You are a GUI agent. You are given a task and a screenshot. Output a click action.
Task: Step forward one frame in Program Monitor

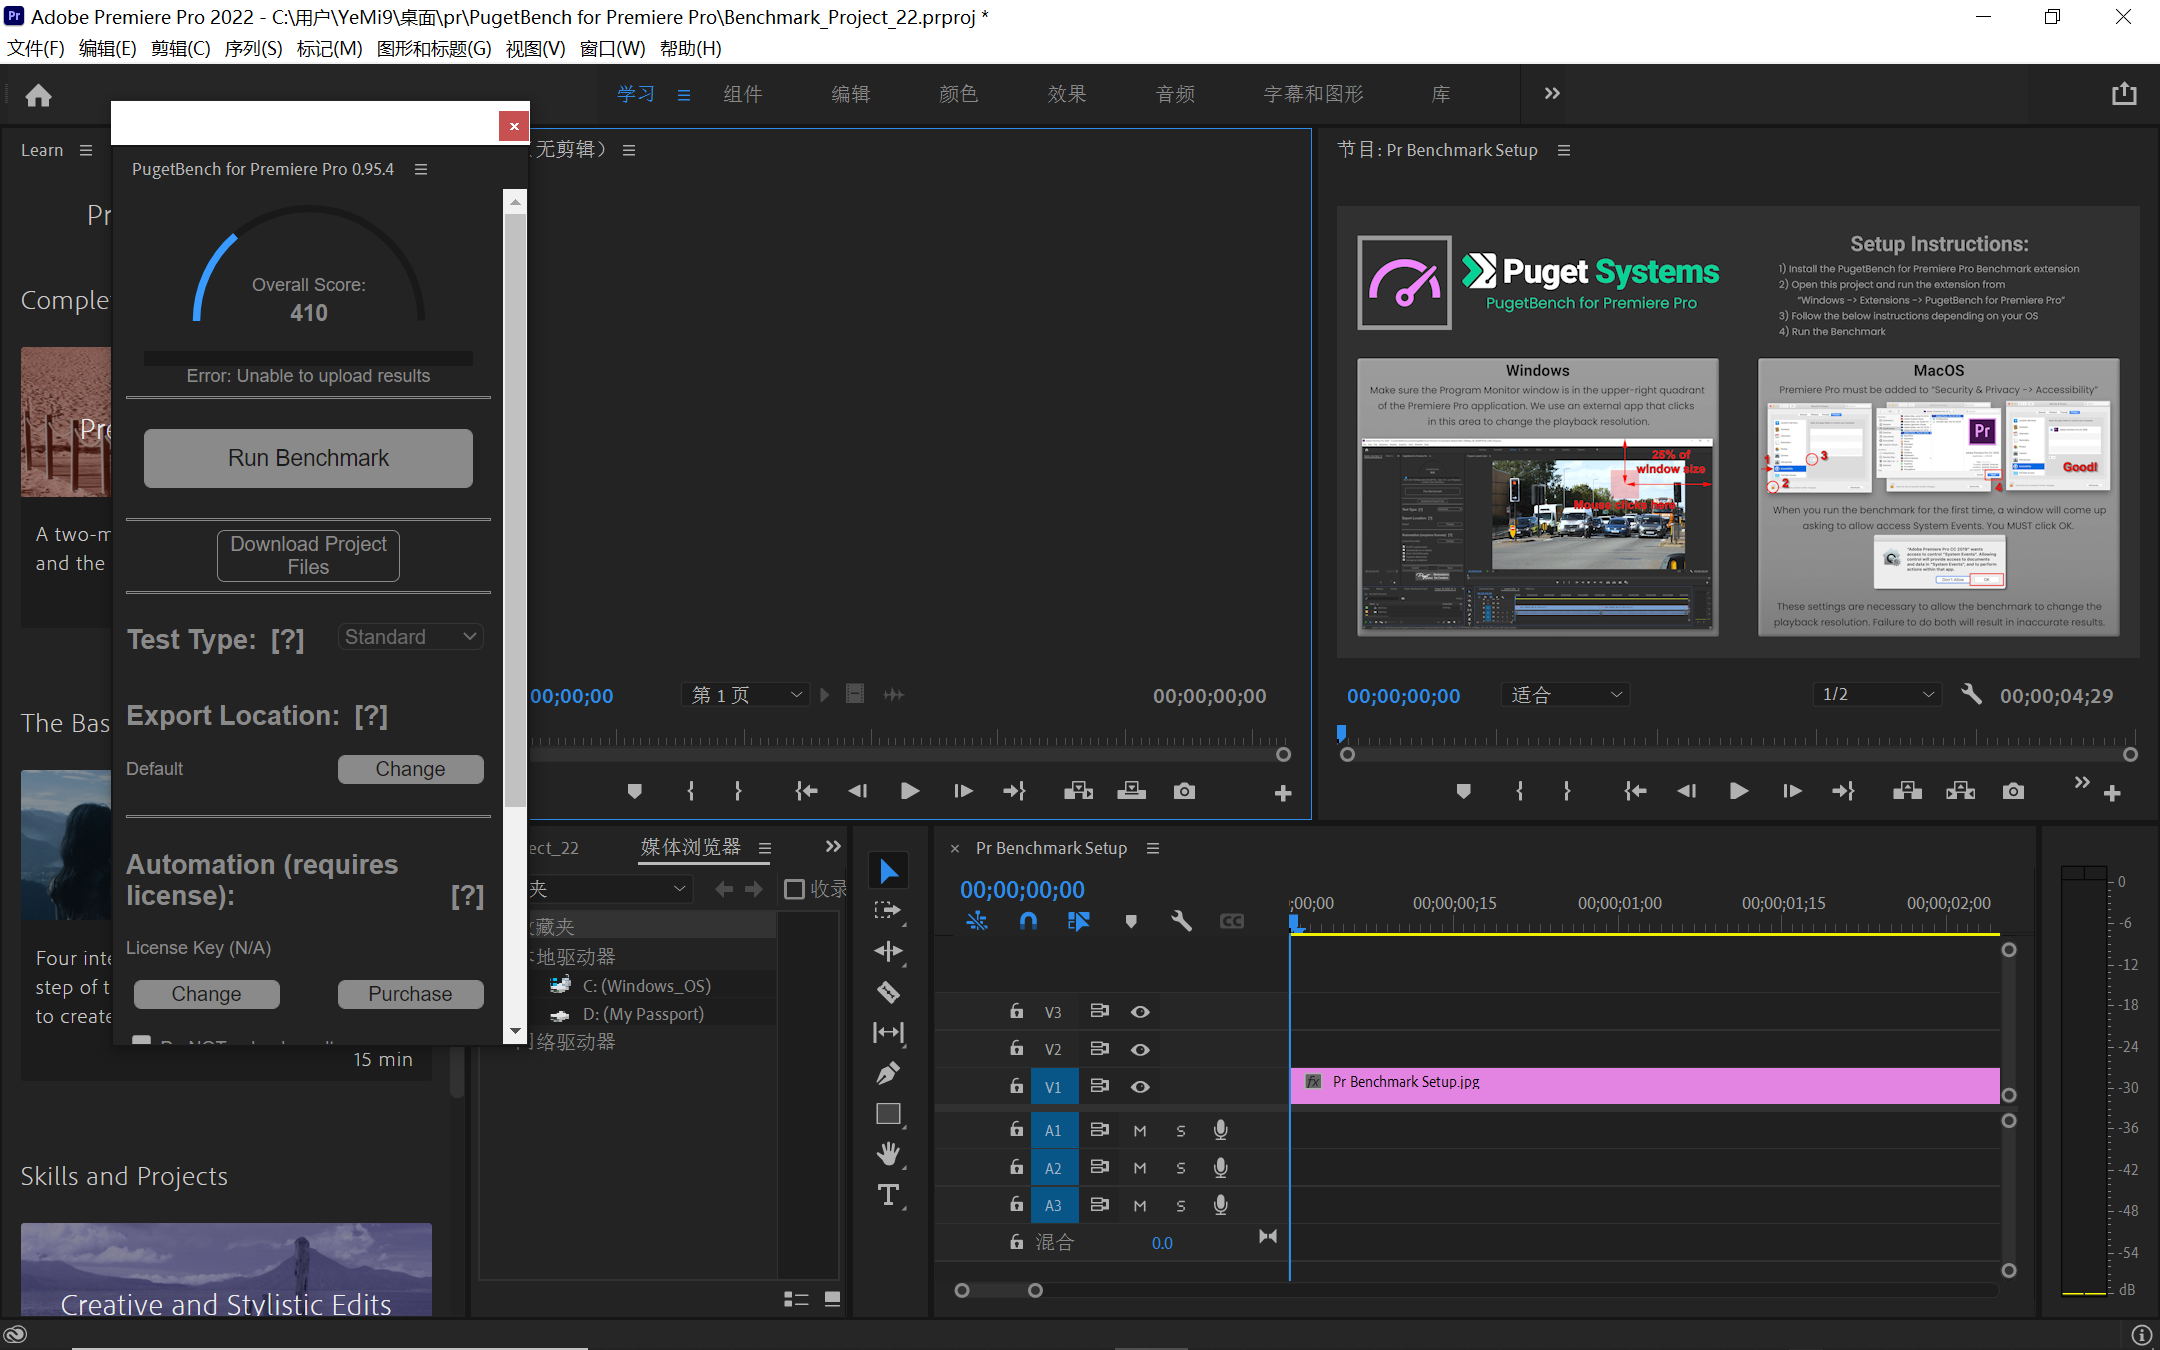[1792, 791]
